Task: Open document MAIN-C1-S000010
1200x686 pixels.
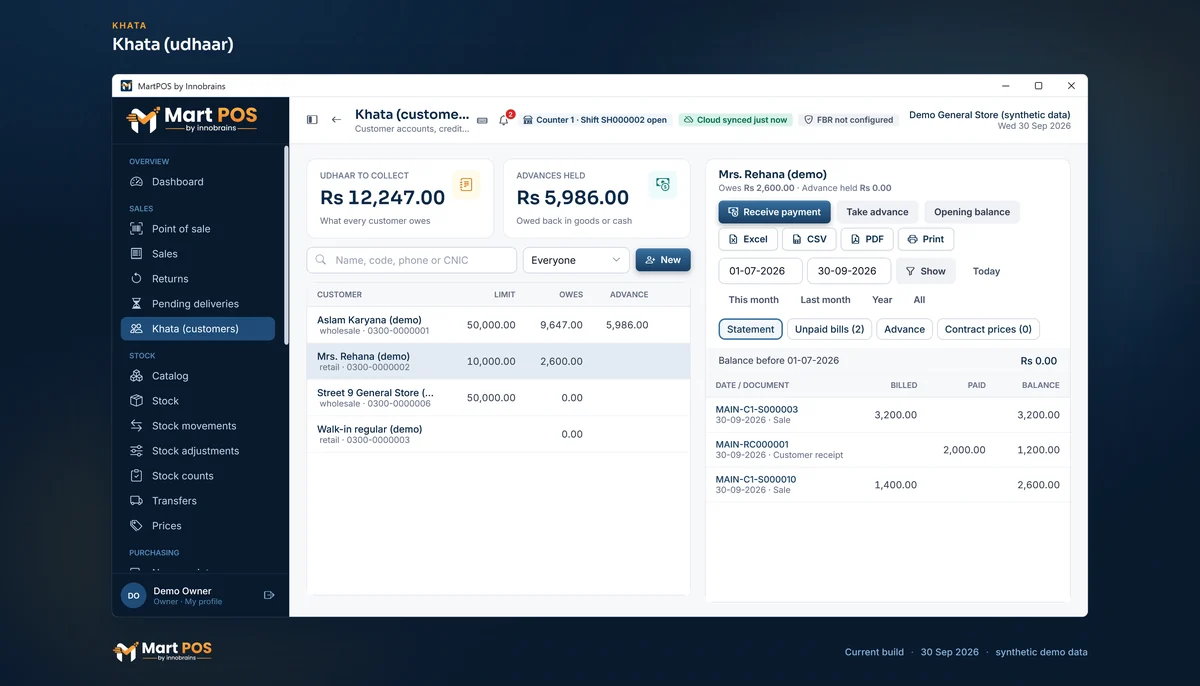Action: [756, 479]
